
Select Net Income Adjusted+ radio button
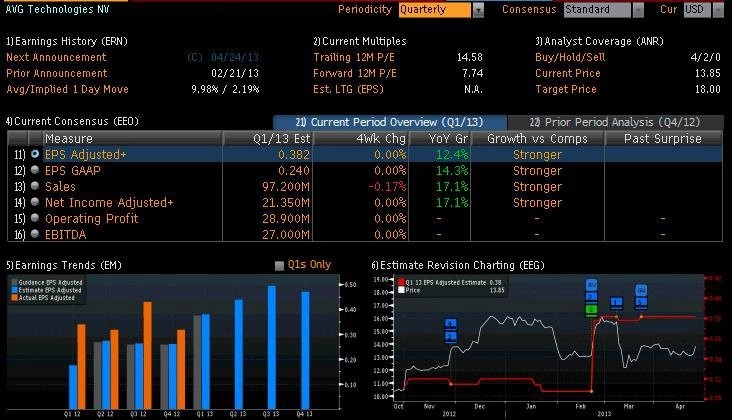[x=35, y=202]
